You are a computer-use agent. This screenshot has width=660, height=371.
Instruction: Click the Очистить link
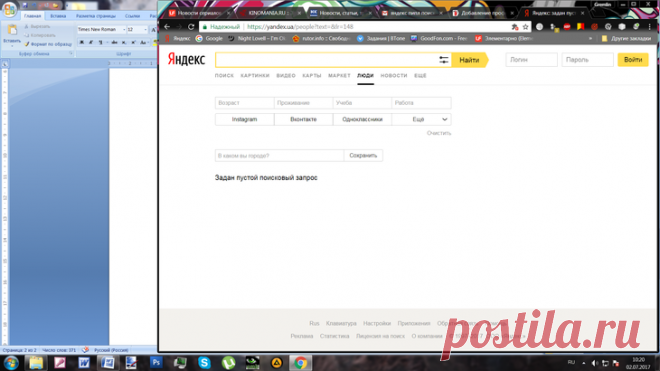click(x=439, y=133)
